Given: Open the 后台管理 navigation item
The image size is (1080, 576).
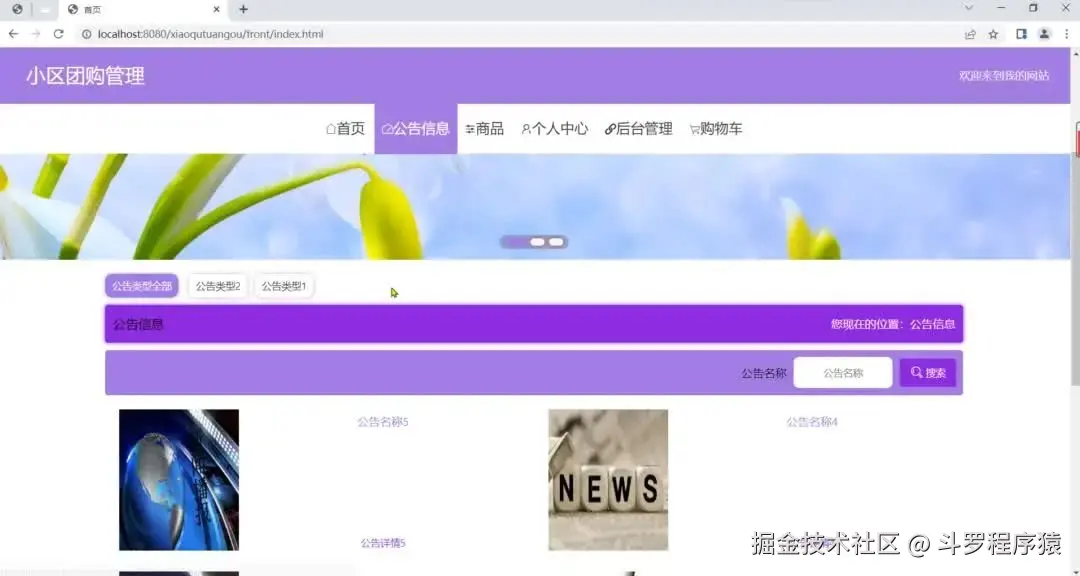Looking at the screenshot, I should [x=638, y=129].
